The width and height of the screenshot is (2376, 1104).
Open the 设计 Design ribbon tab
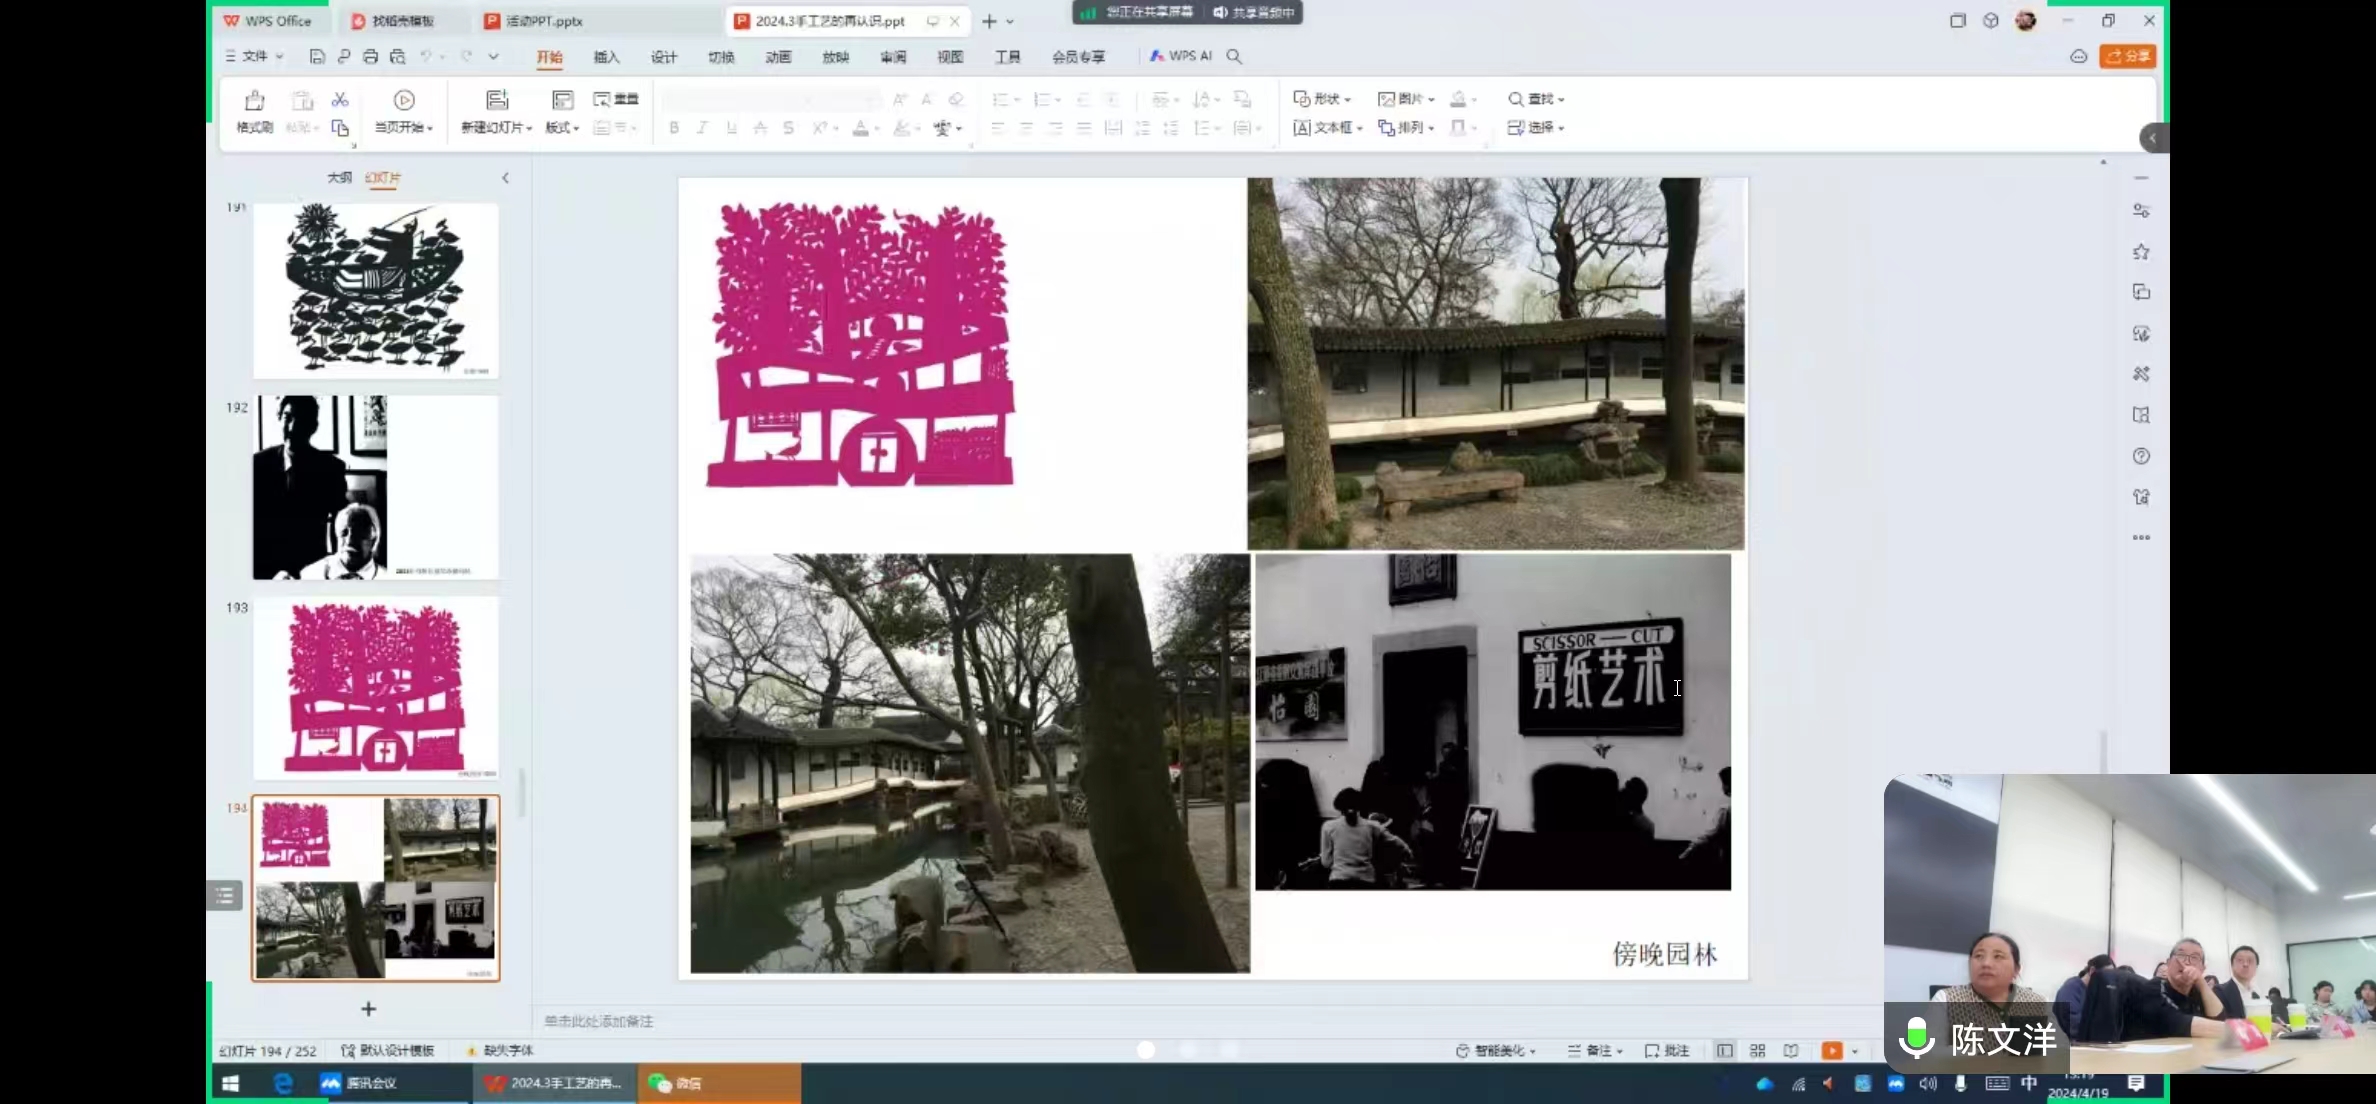(663, 57)
